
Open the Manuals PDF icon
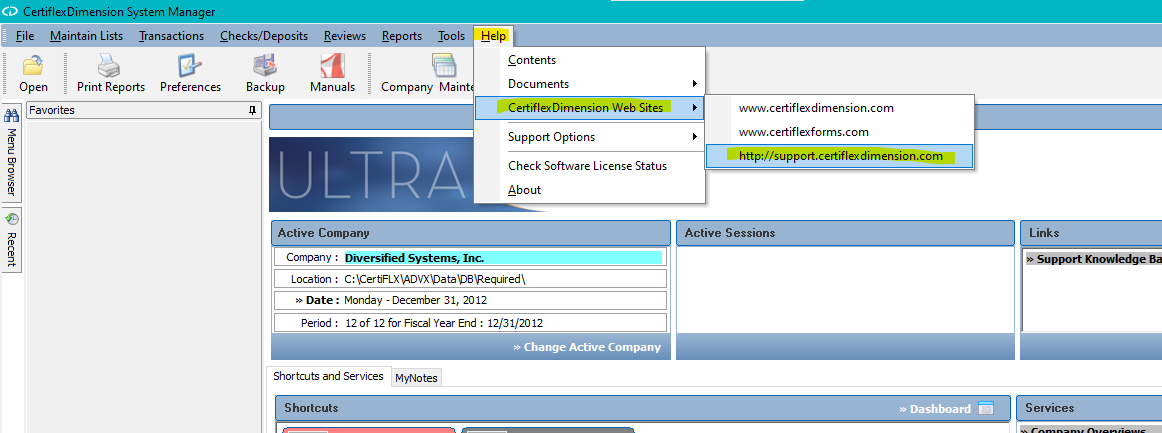coord(332,66)
